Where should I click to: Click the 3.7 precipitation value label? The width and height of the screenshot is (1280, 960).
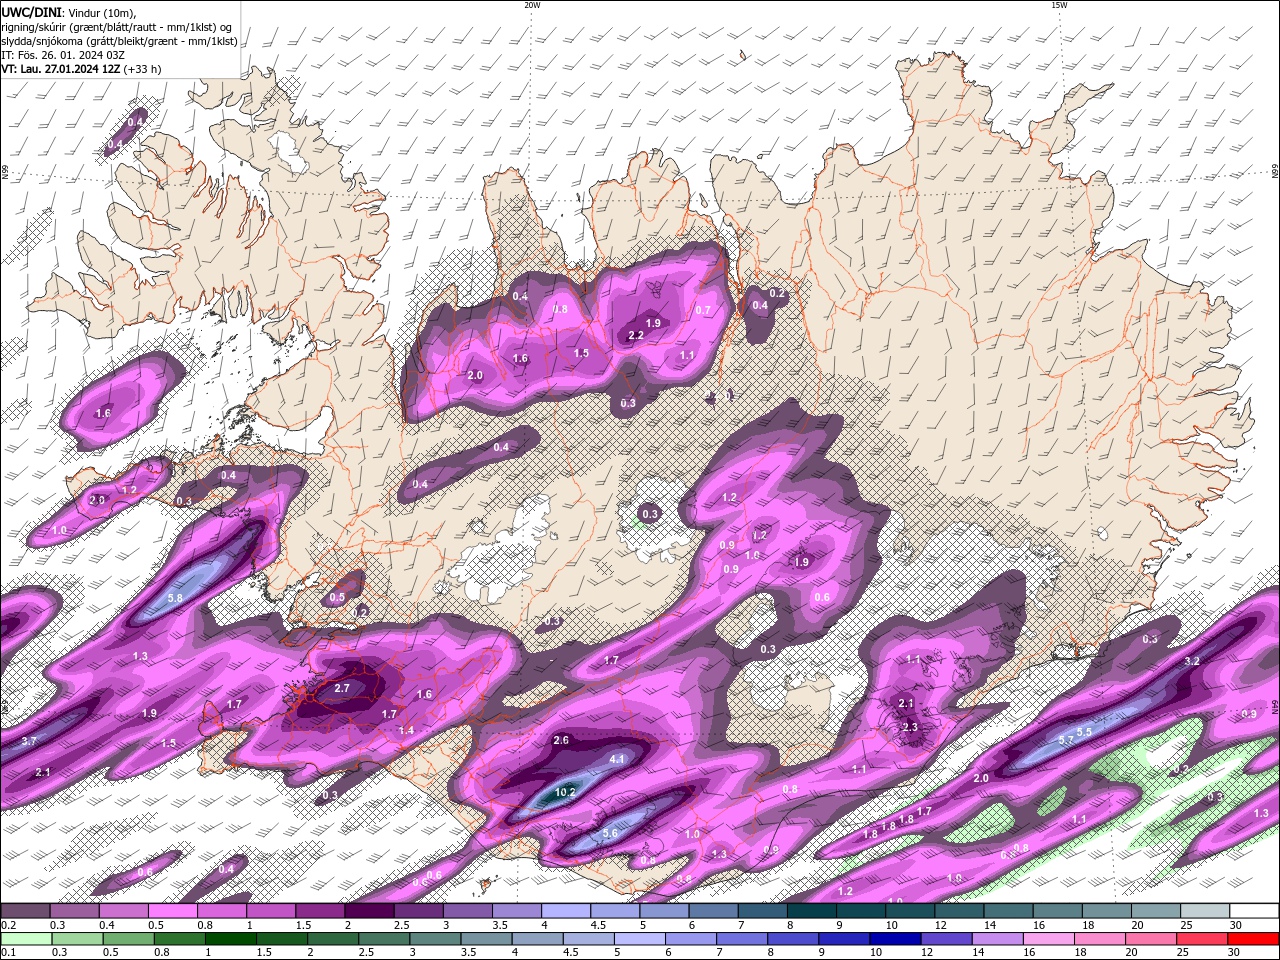(x=29, y=741)
